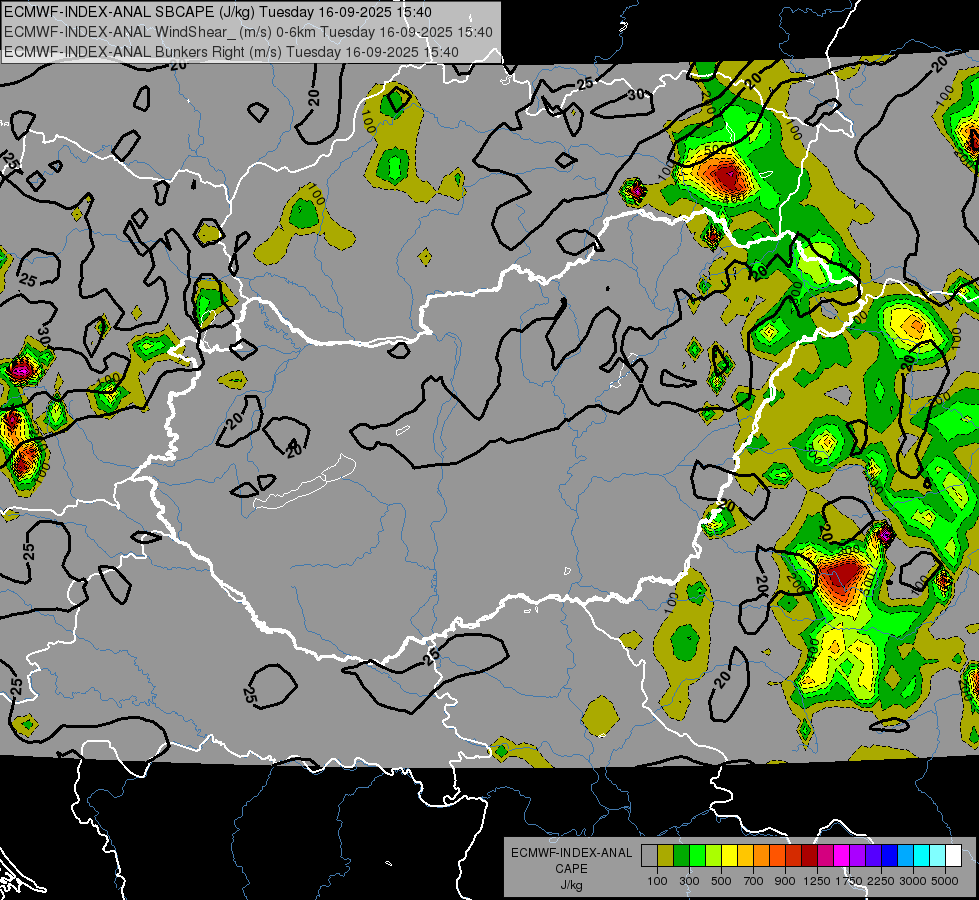The height and width of the screenshot is (900, 979).
Task: Select the Bunkers Right header line
Action: 231,52
